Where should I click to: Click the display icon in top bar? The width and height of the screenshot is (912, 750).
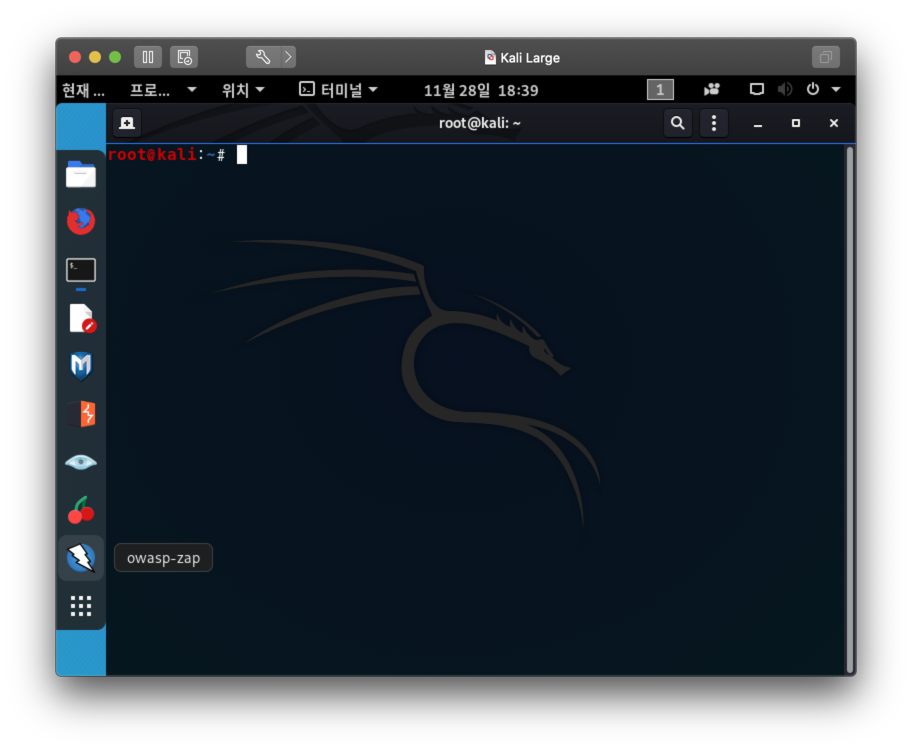[x=757, y=90]
